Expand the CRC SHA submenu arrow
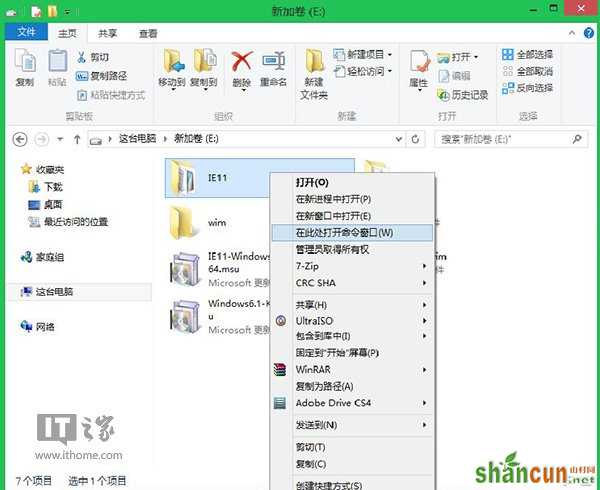Viewport: 600px width, 490px height. [x=424, y=283]
